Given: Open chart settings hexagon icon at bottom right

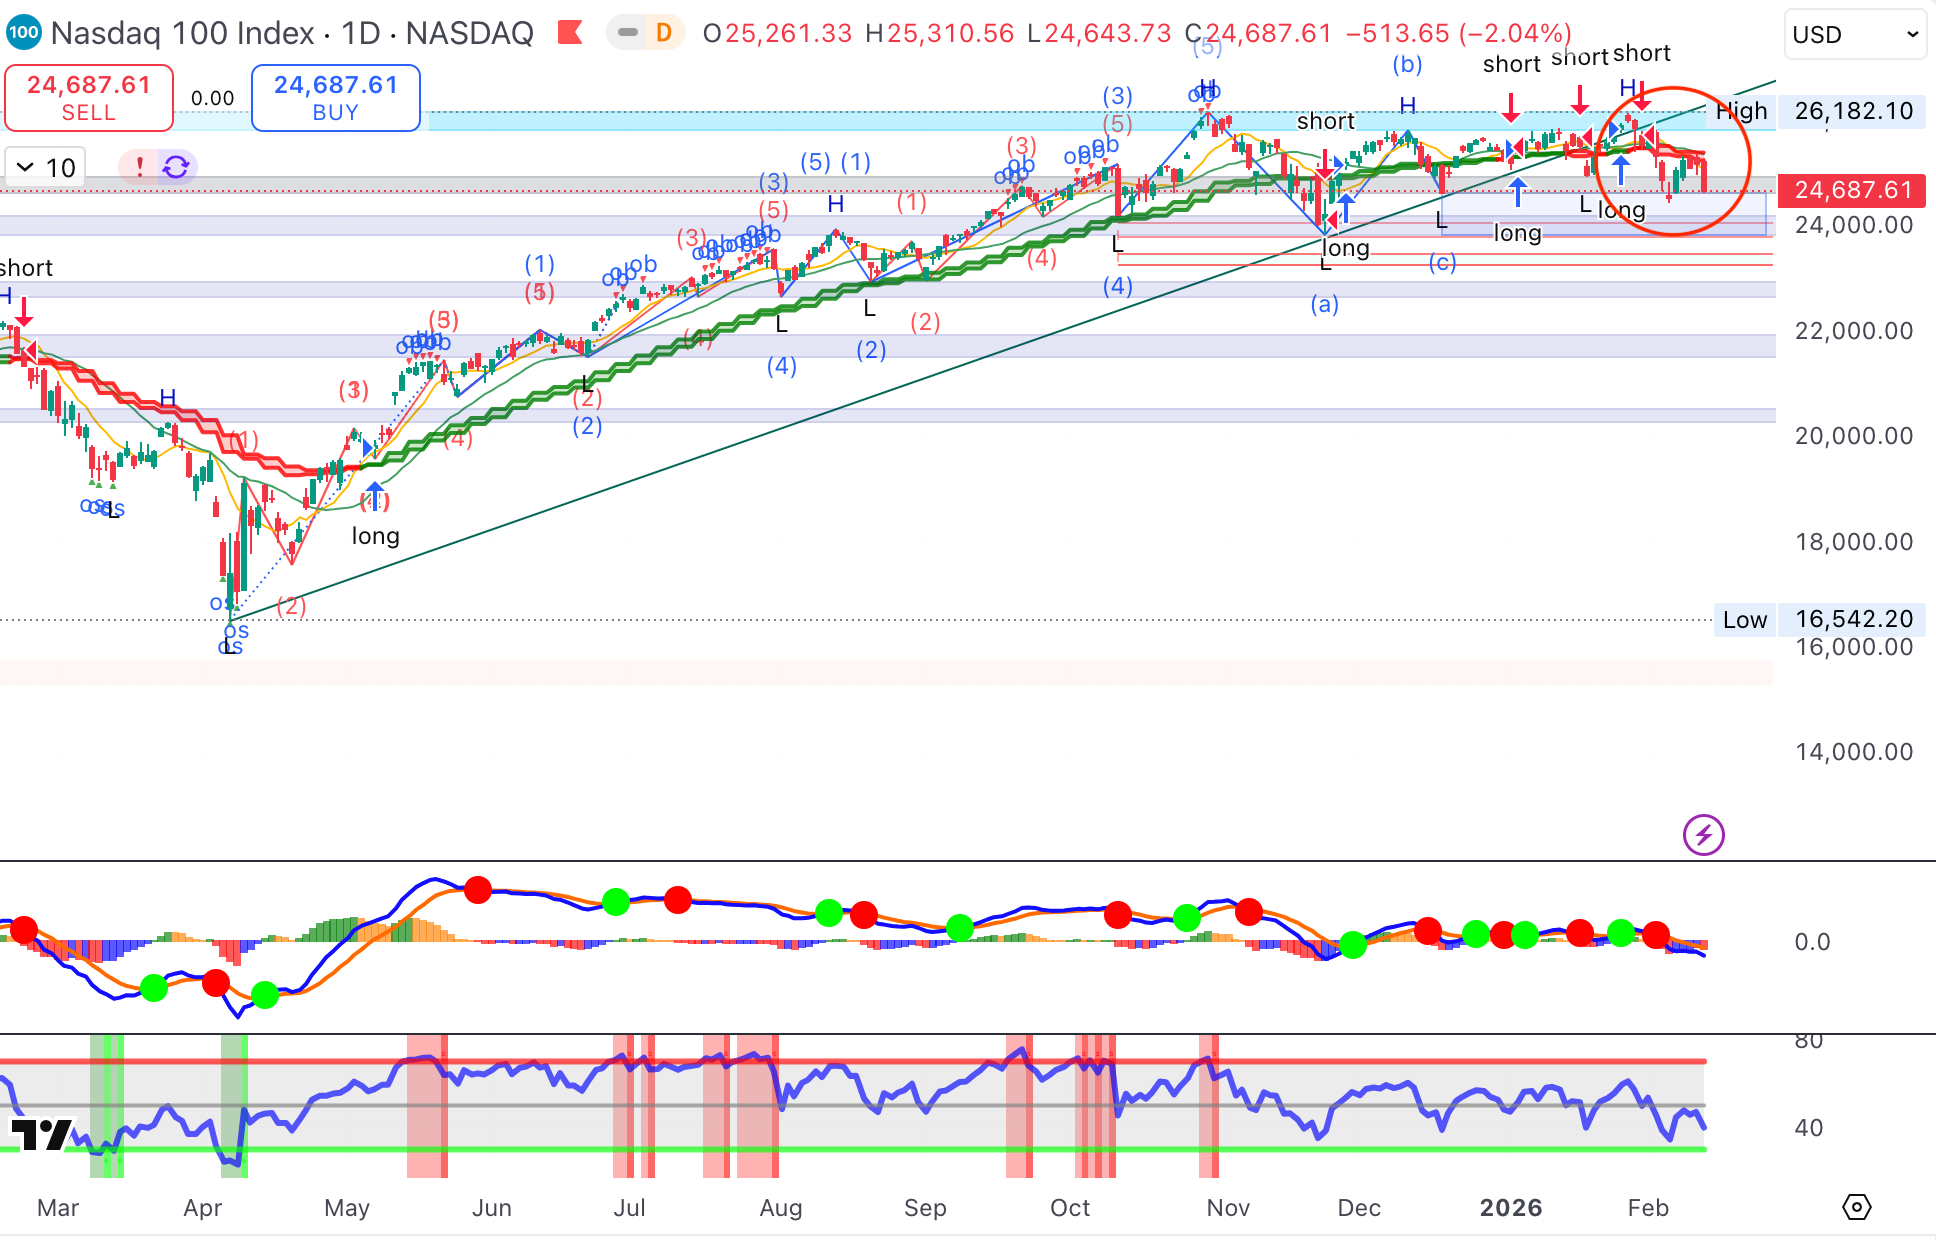Looking at the screenshot, I should (1856, 1207).
